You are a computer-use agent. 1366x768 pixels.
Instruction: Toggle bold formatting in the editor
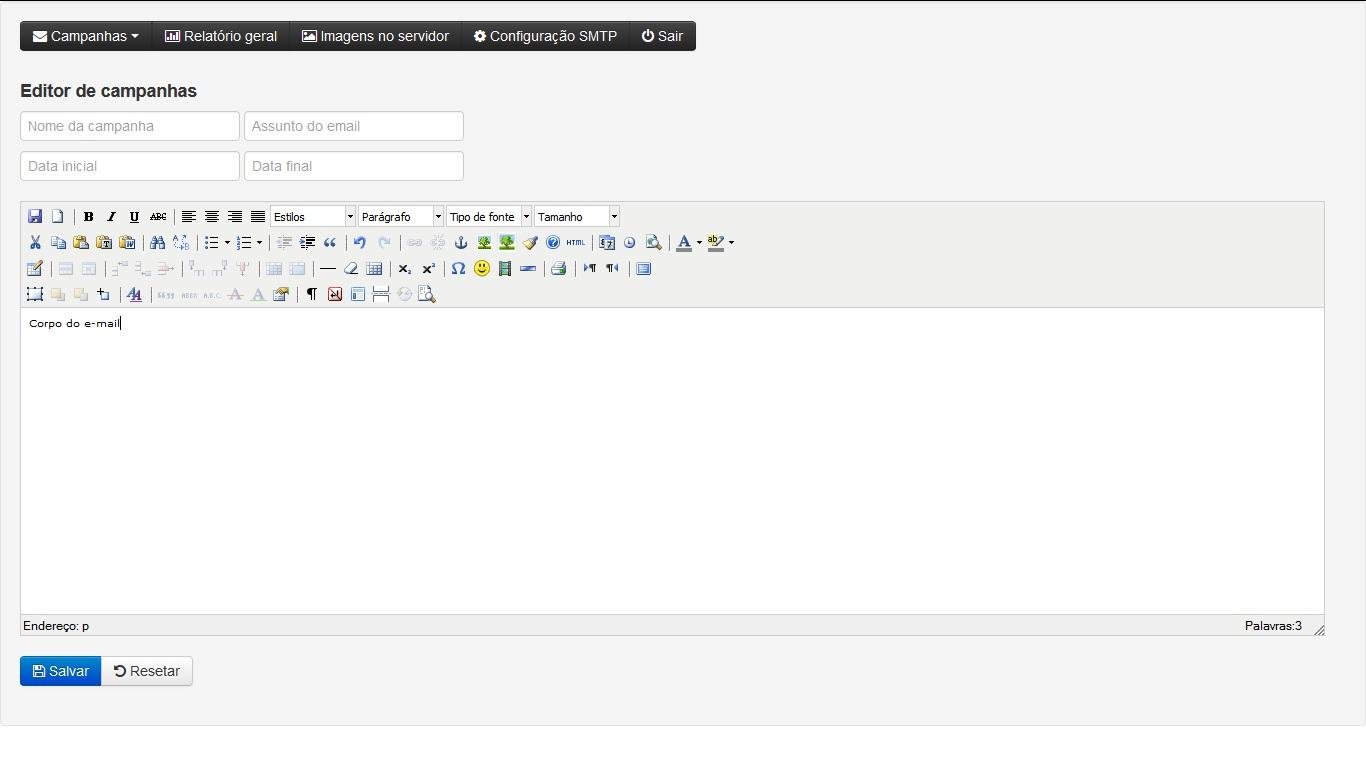click(x=88, y=216)
